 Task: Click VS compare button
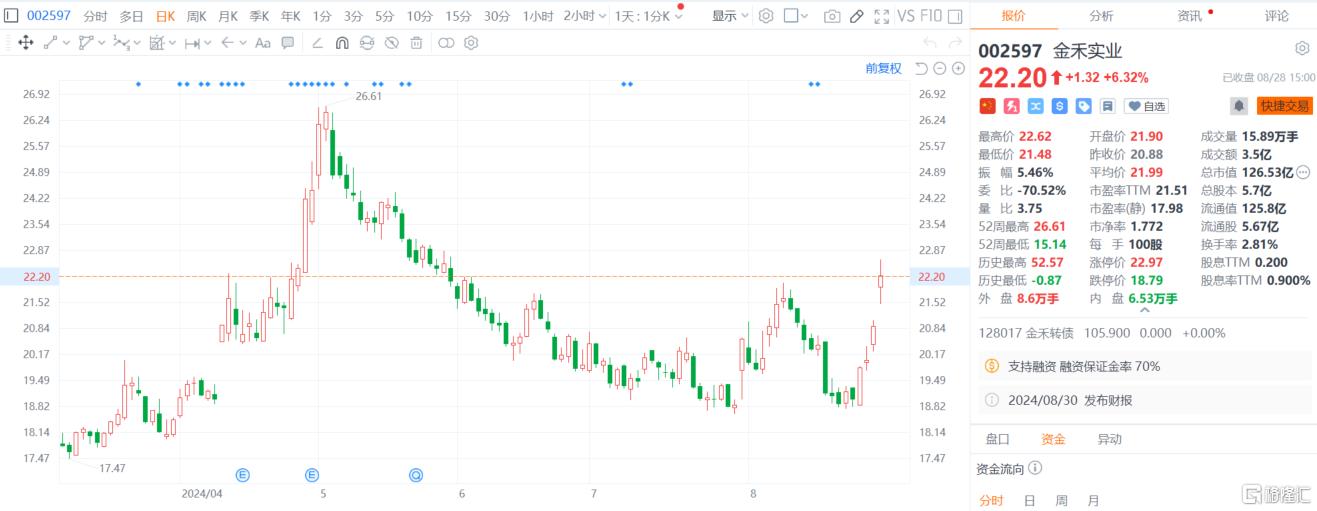tap(906, 16)
